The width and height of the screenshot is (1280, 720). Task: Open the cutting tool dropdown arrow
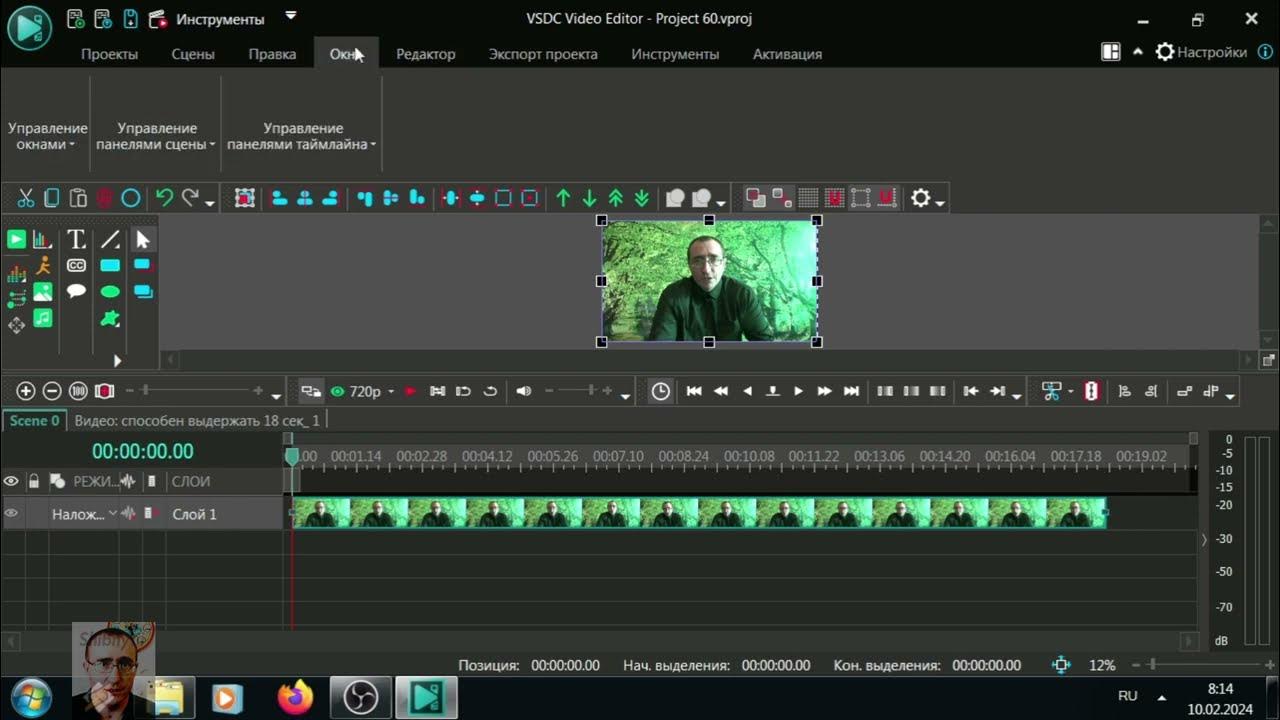1071,391
